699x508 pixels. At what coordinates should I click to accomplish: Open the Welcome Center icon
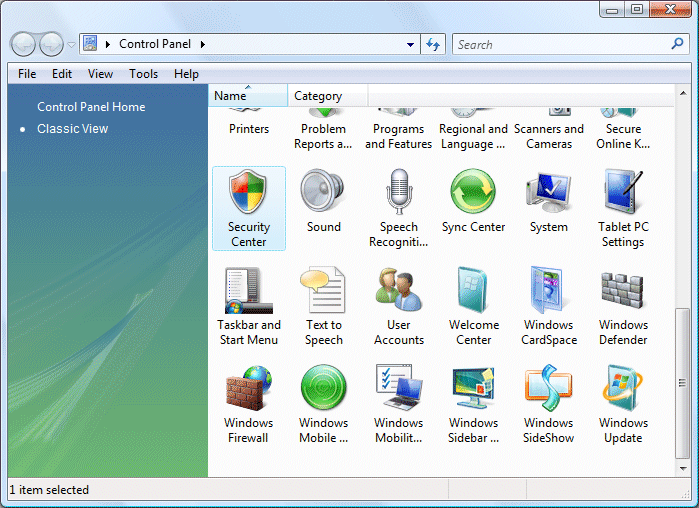coord(473,290)
